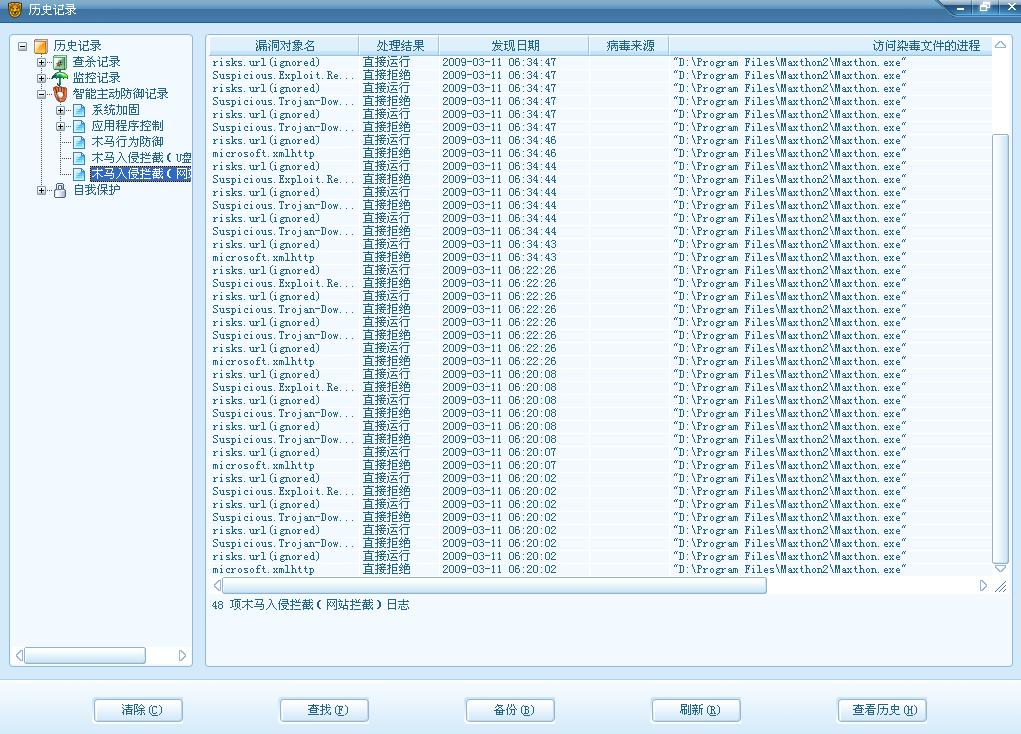Select risks.url(ignored) row dated 06:34:46
The image size is (1021, 734).
pos(600,141)
